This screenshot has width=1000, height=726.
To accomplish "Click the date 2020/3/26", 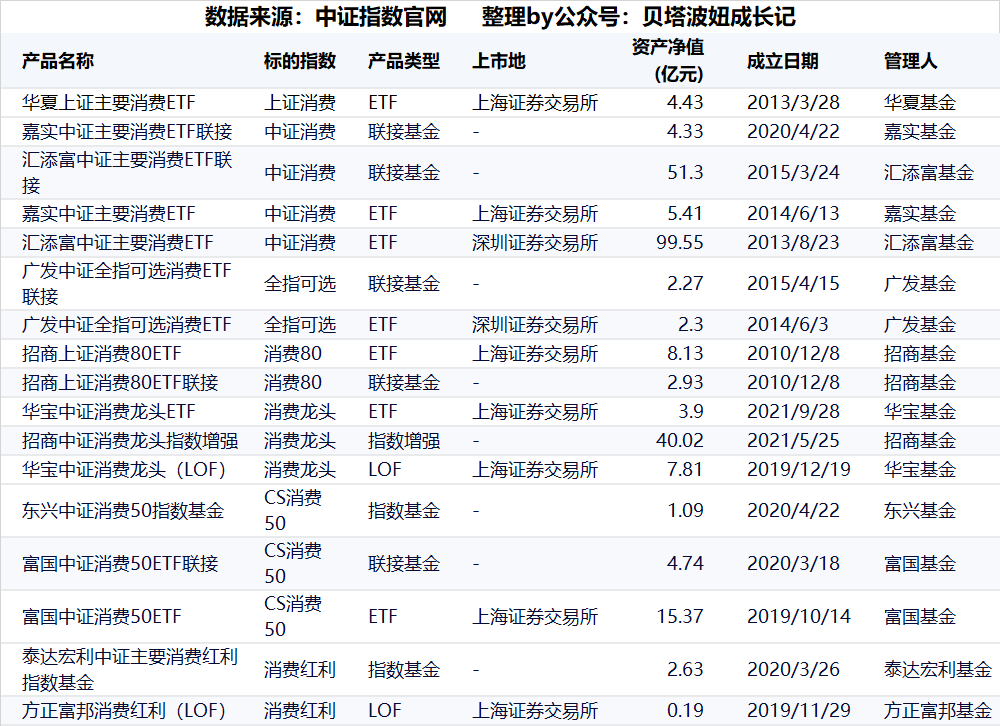I will (x=793, y=669).
